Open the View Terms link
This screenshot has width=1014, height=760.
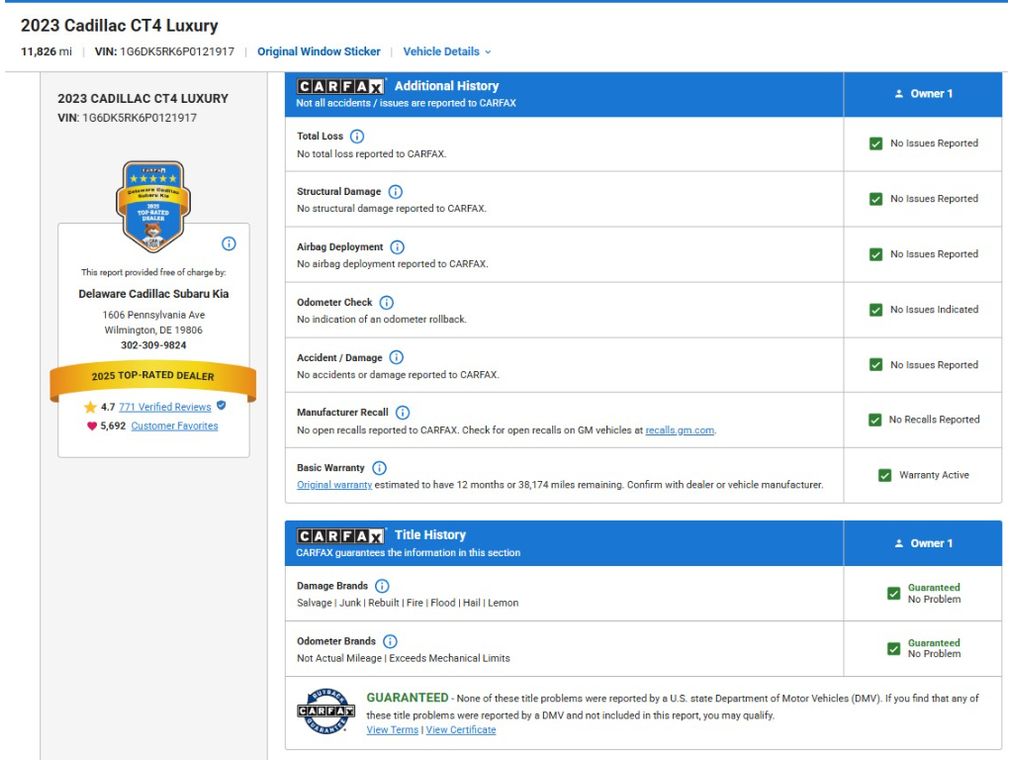[393, 730]
